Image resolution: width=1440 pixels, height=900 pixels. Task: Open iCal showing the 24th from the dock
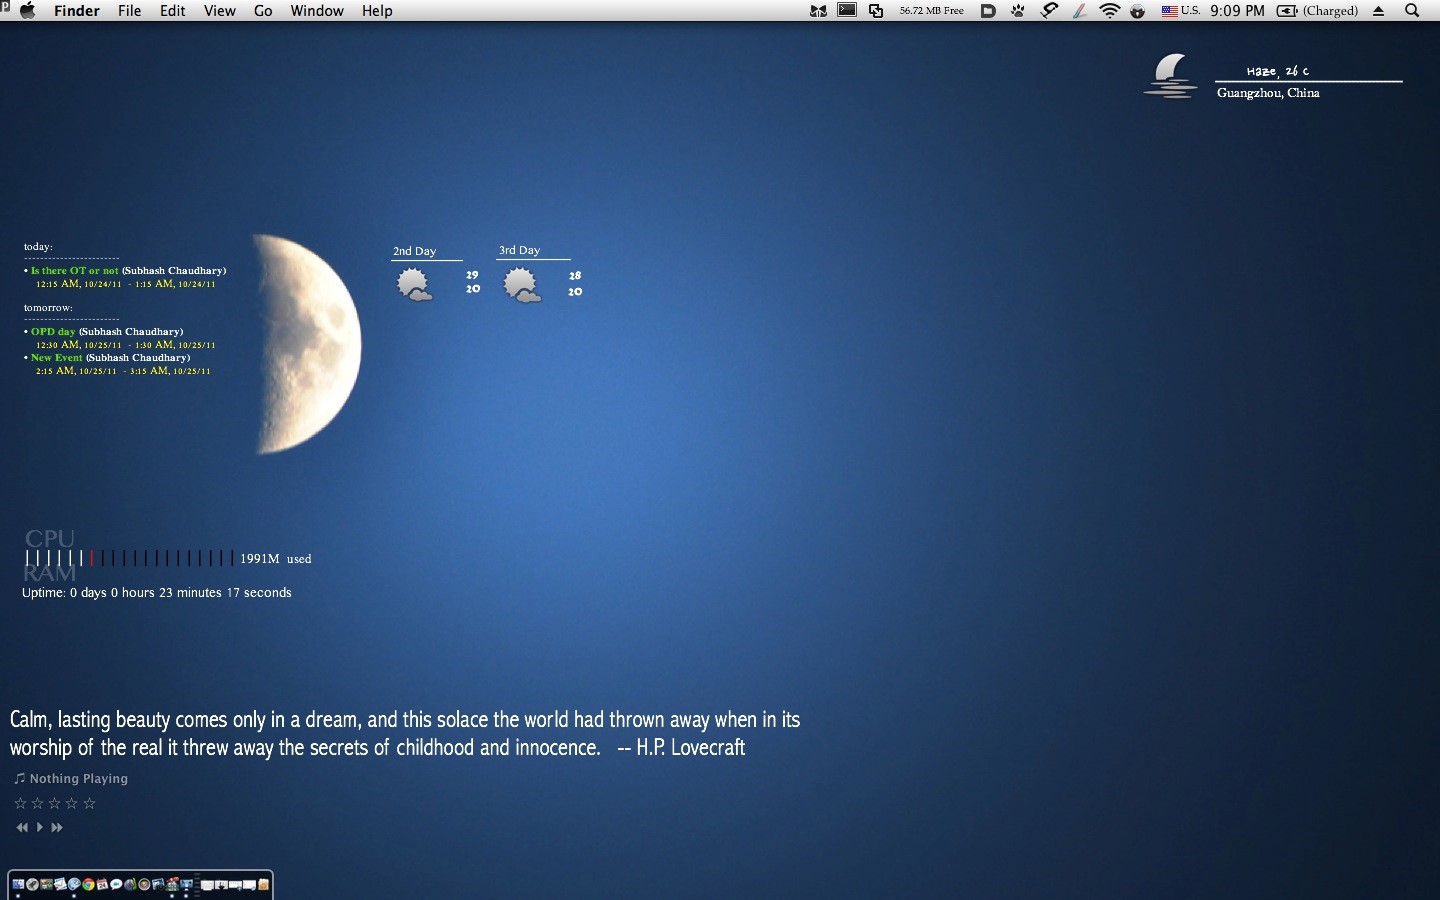coord(101,884)
